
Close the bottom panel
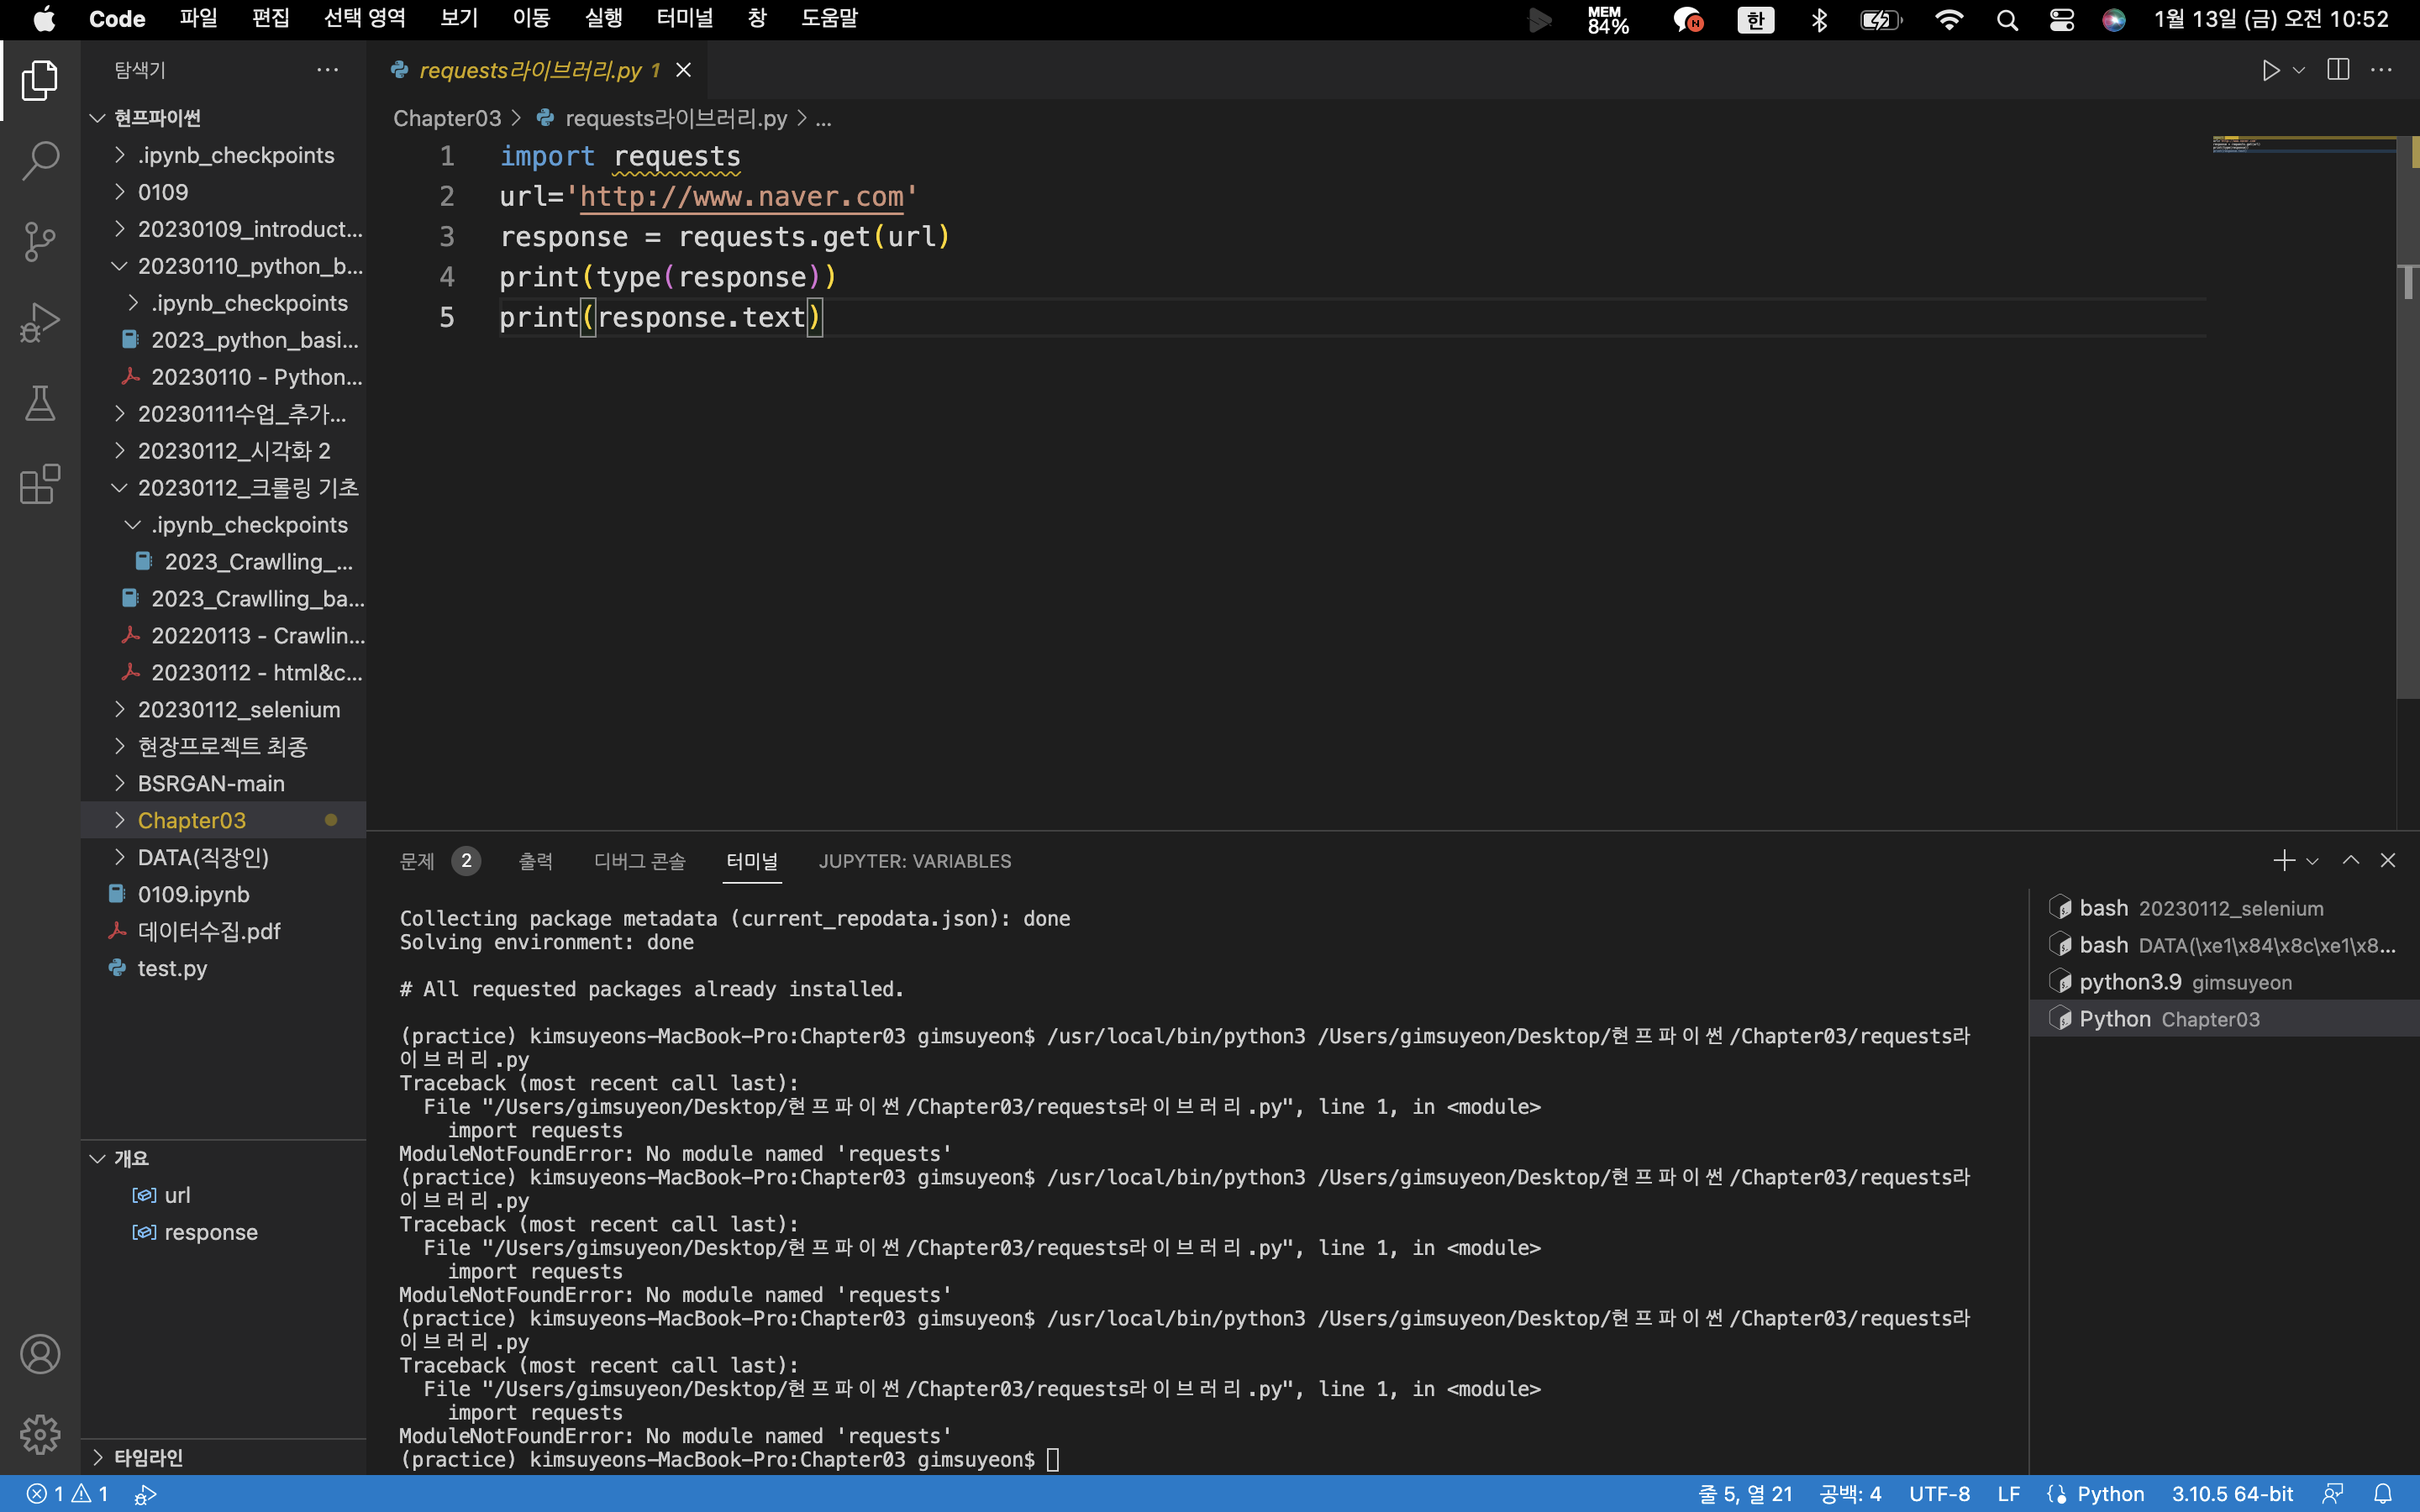click(2388, 861)
